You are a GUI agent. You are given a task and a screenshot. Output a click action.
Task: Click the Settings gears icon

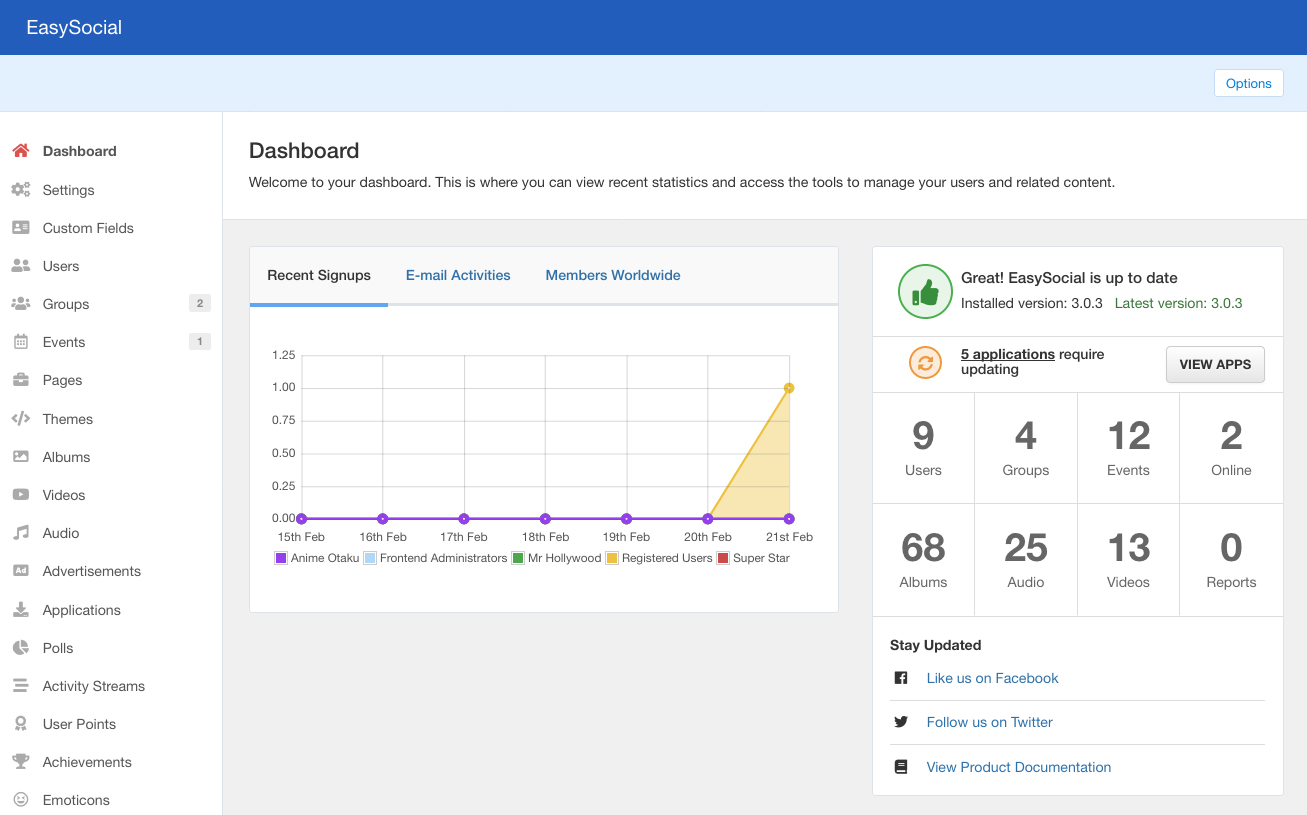click(x=20, y=190)
